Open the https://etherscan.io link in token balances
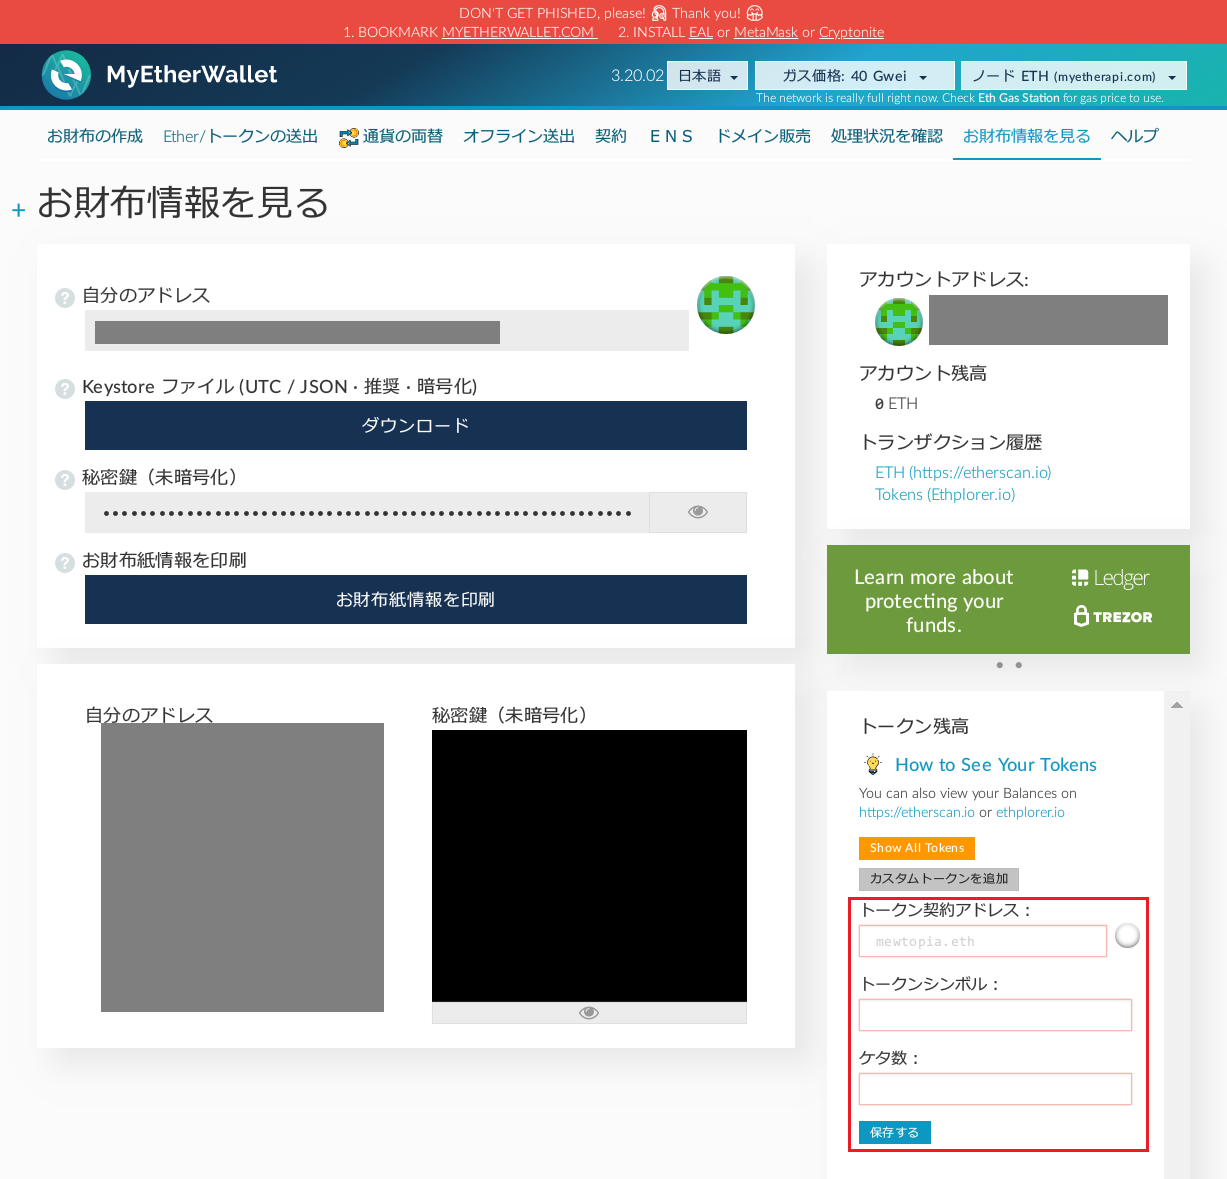 click(917, 812)
